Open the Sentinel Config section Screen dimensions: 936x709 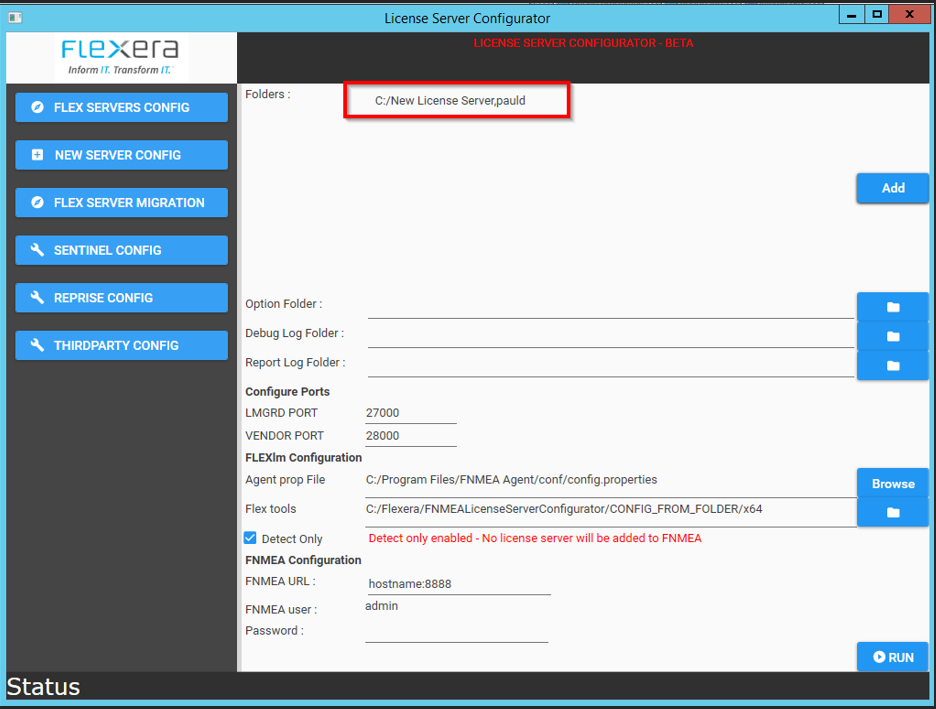122,250
